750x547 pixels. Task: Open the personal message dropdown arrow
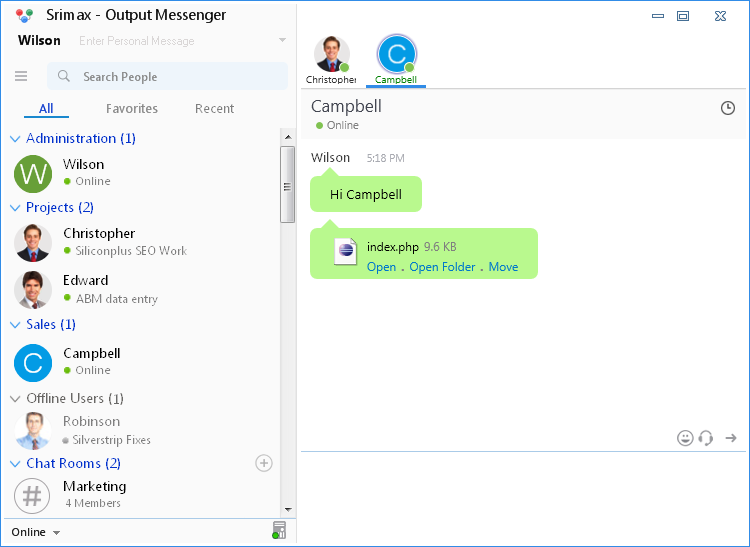click(282, 41)
